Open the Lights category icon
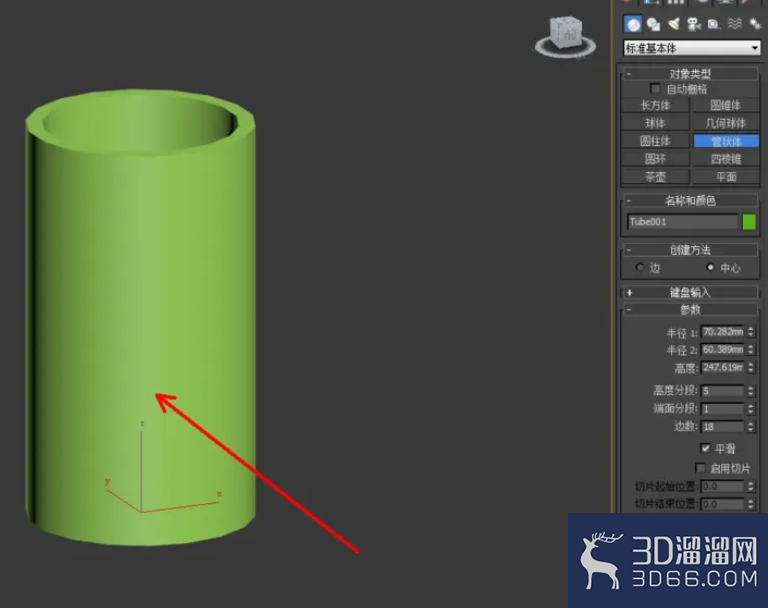This screenshot has height=608, width=768. (x=674, y=24)
